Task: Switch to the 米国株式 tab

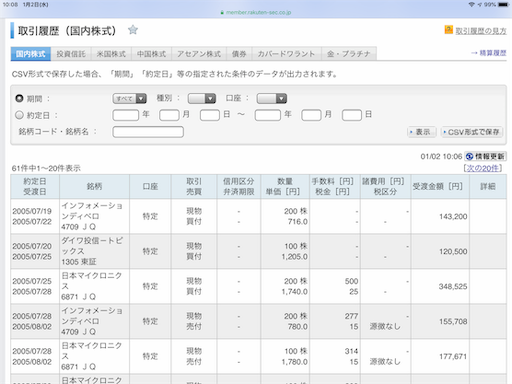Action: [111, 54]
